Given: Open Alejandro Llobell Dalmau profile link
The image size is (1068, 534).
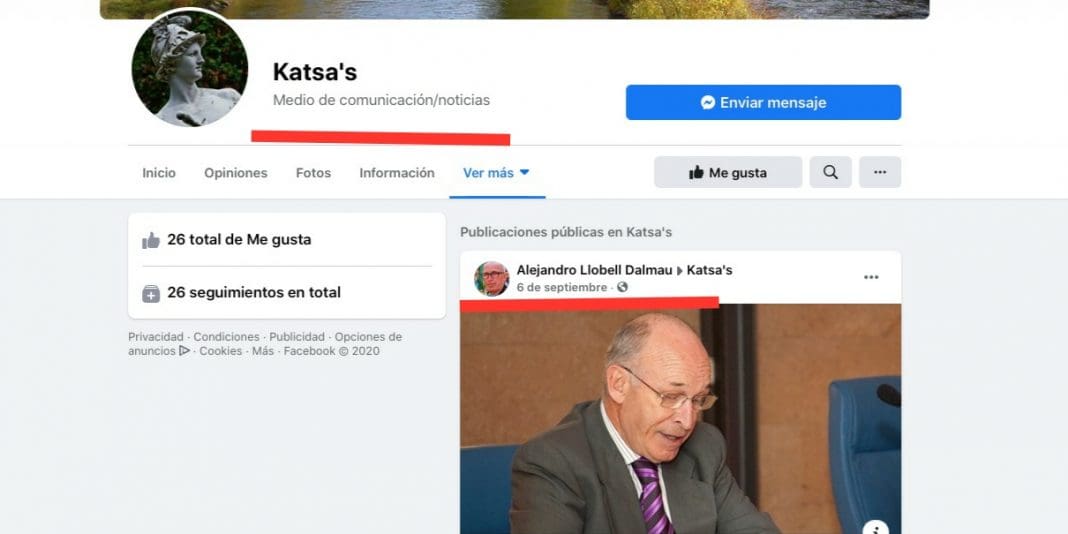Looking at the screenshot, I should tap(595, 270).
